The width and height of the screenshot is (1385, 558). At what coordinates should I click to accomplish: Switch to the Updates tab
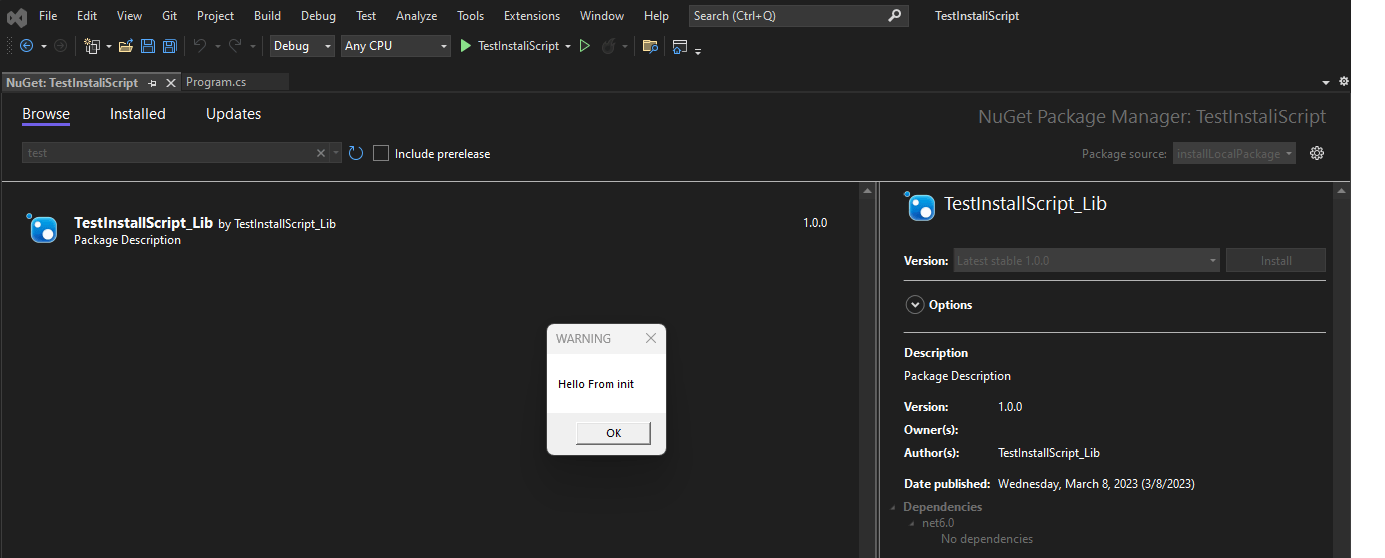(233, 114)
